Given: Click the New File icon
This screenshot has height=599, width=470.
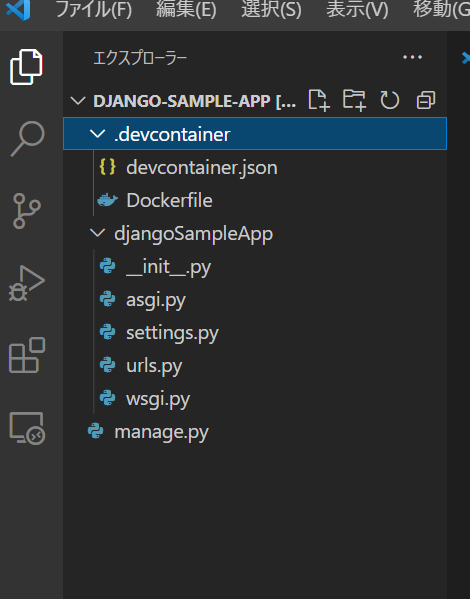Looking at the screenshot, I should tap(319, 100).
